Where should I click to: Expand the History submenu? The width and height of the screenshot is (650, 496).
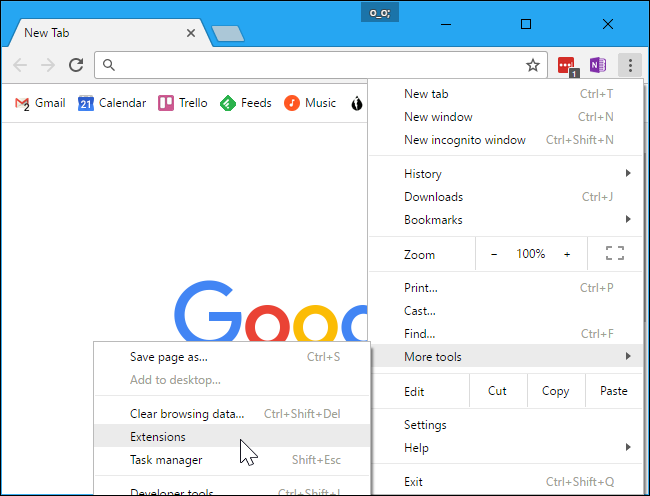click(506, 174)
